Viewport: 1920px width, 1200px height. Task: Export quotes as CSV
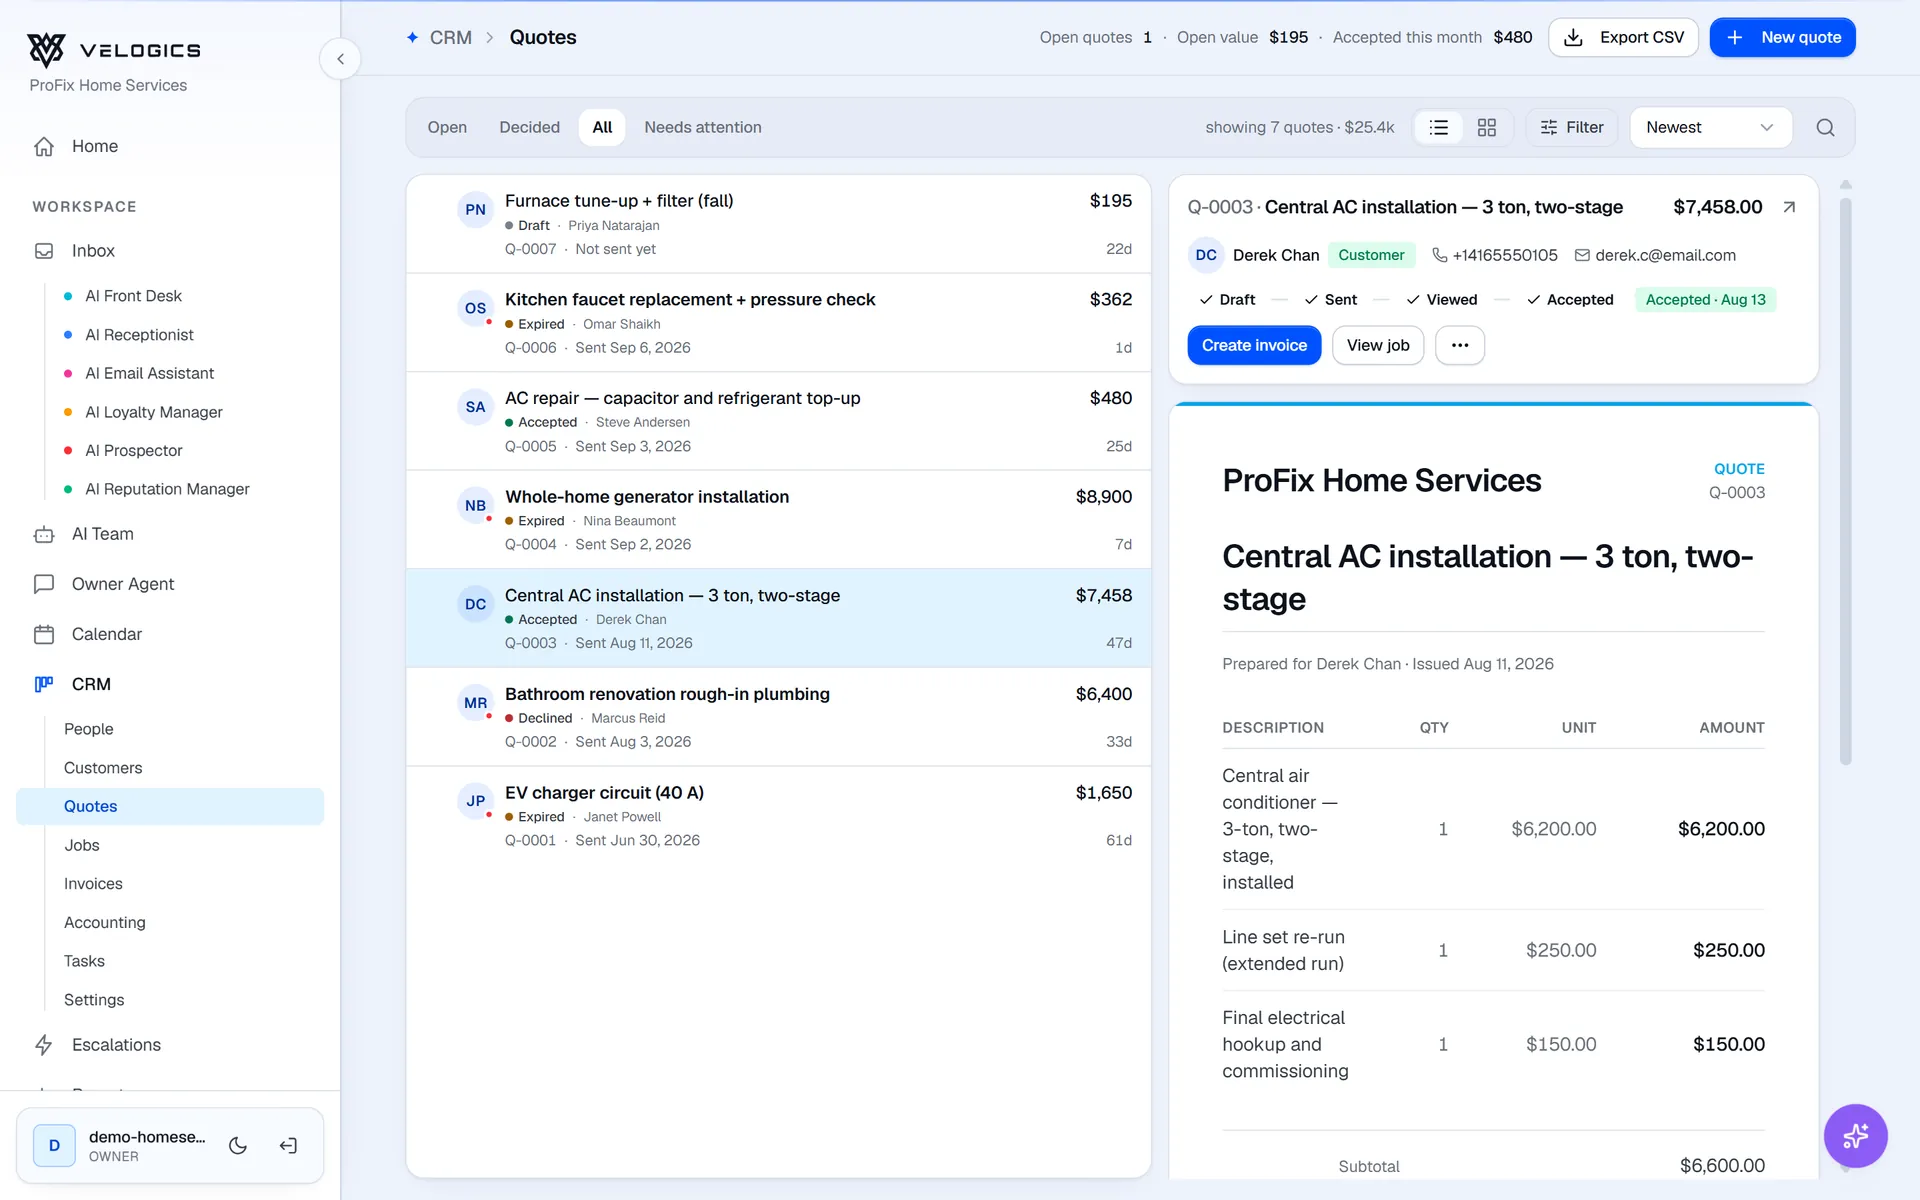[1623, 37]
